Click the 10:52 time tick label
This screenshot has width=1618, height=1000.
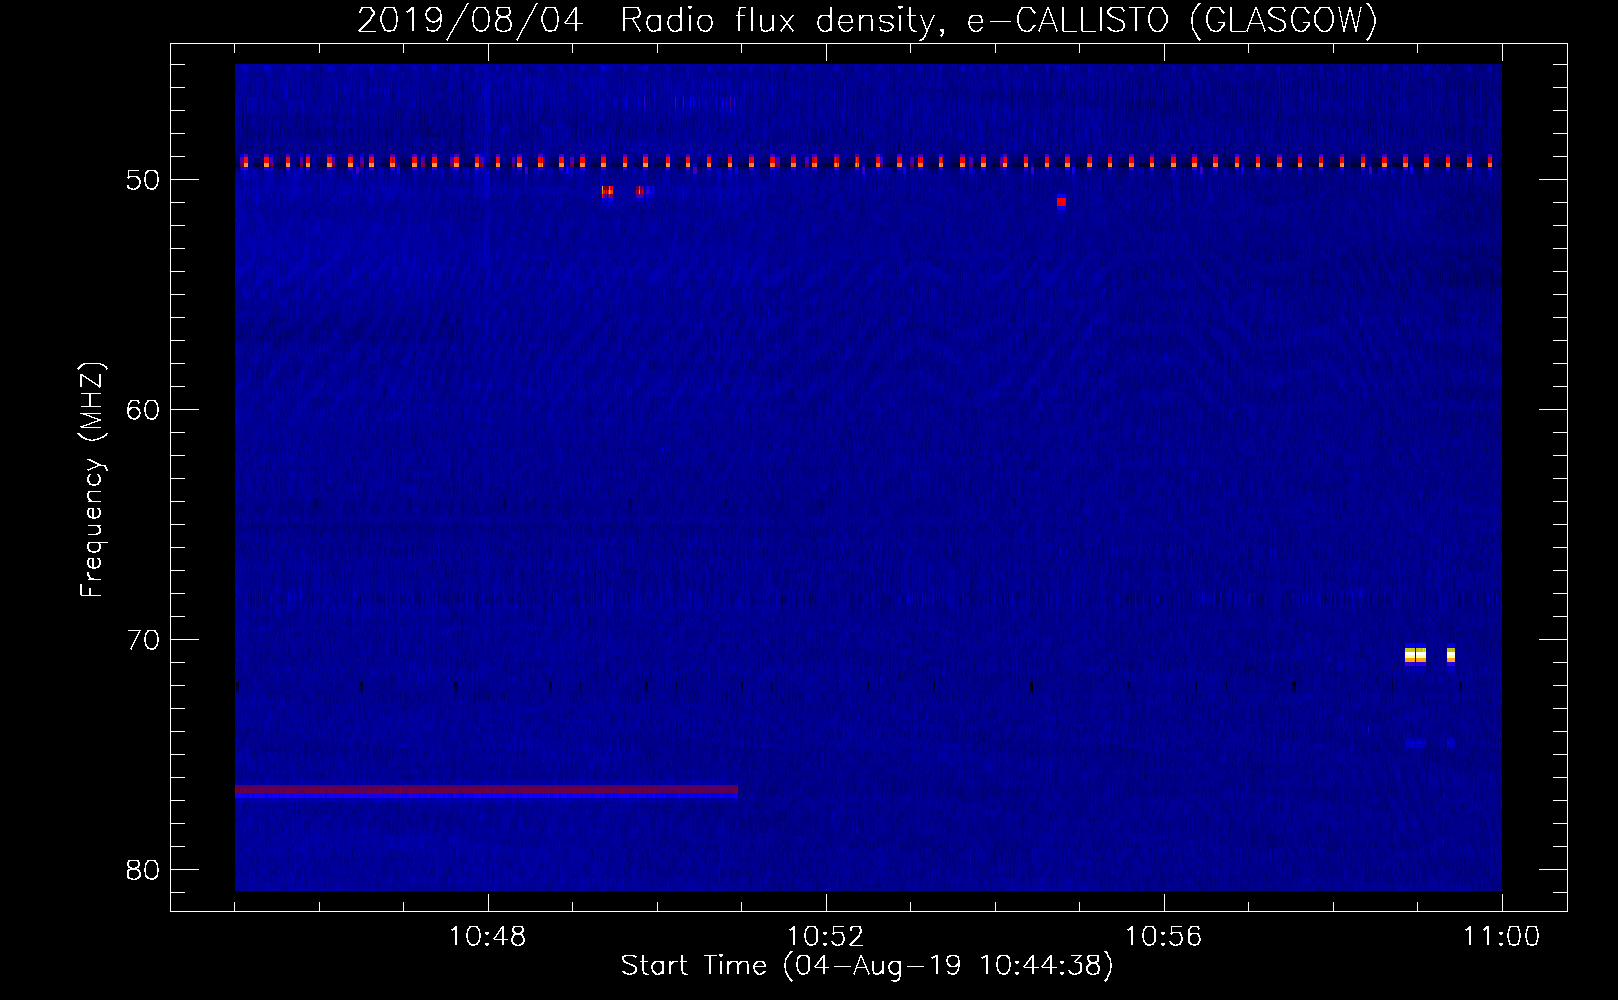(825, 937)
